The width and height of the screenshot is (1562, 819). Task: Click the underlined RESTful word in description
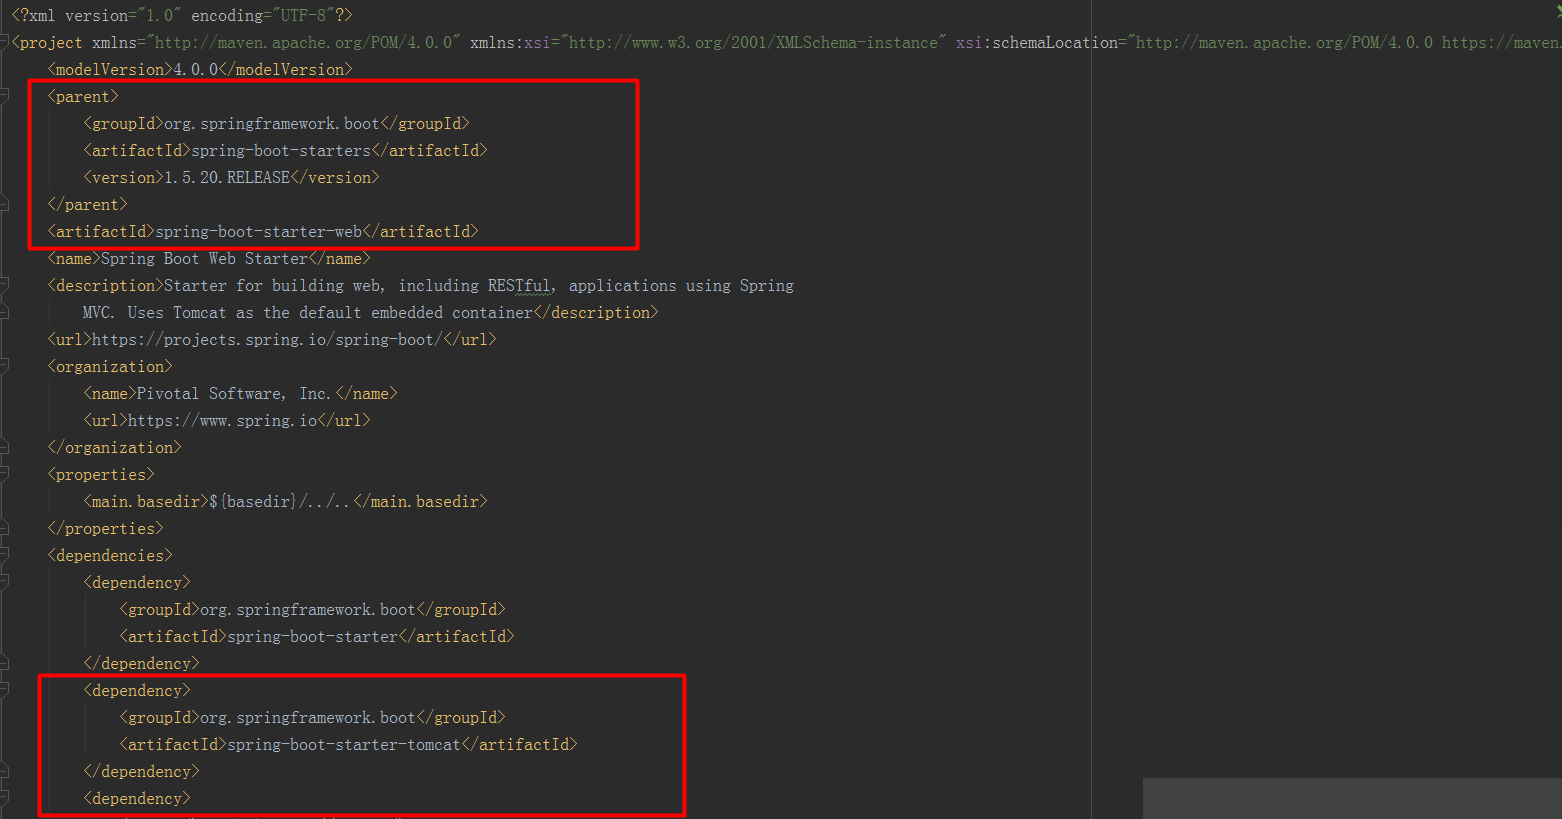[521, 285]
